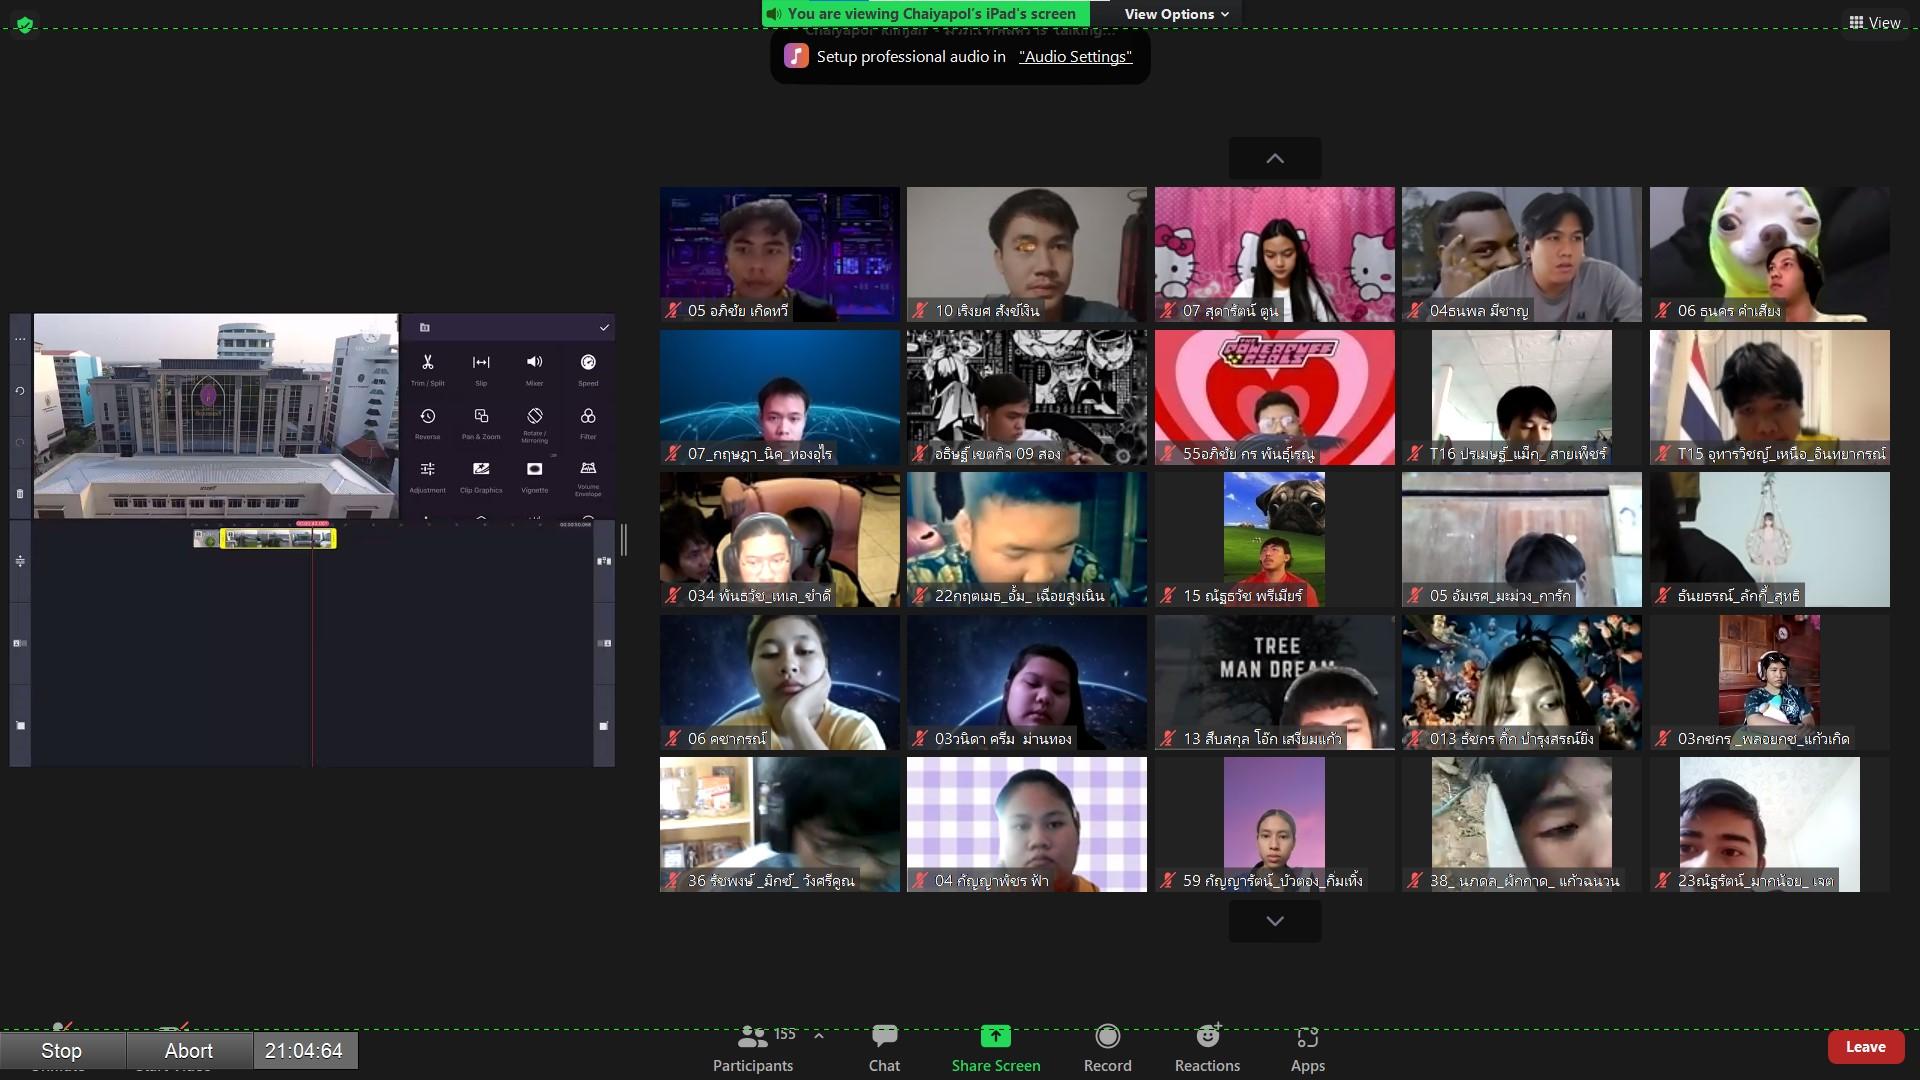The height and width of the screenshot is (1080, 1920).
Task: Click the selected yellow clip on the timeline
Action: tap(278, 539)
